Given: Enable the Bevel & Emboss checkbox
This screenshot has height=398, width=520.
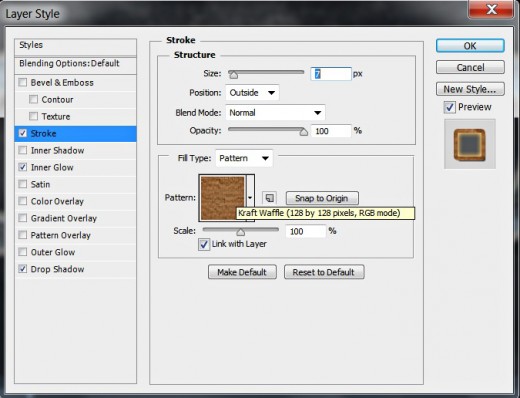Looking at the screenshot, I should 23,82.
